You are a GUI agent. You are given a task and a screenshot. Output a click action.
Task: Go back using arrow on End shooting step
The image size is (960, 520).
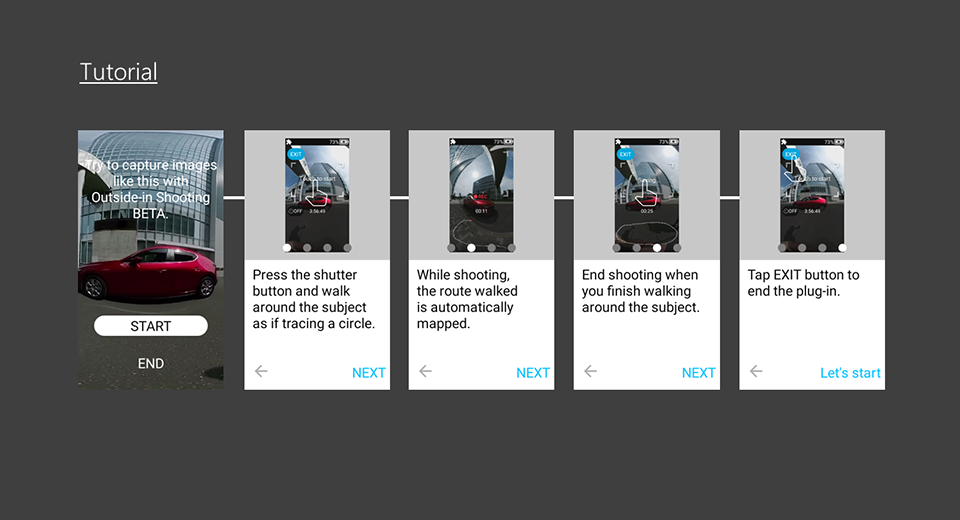[x=590, y=371]
